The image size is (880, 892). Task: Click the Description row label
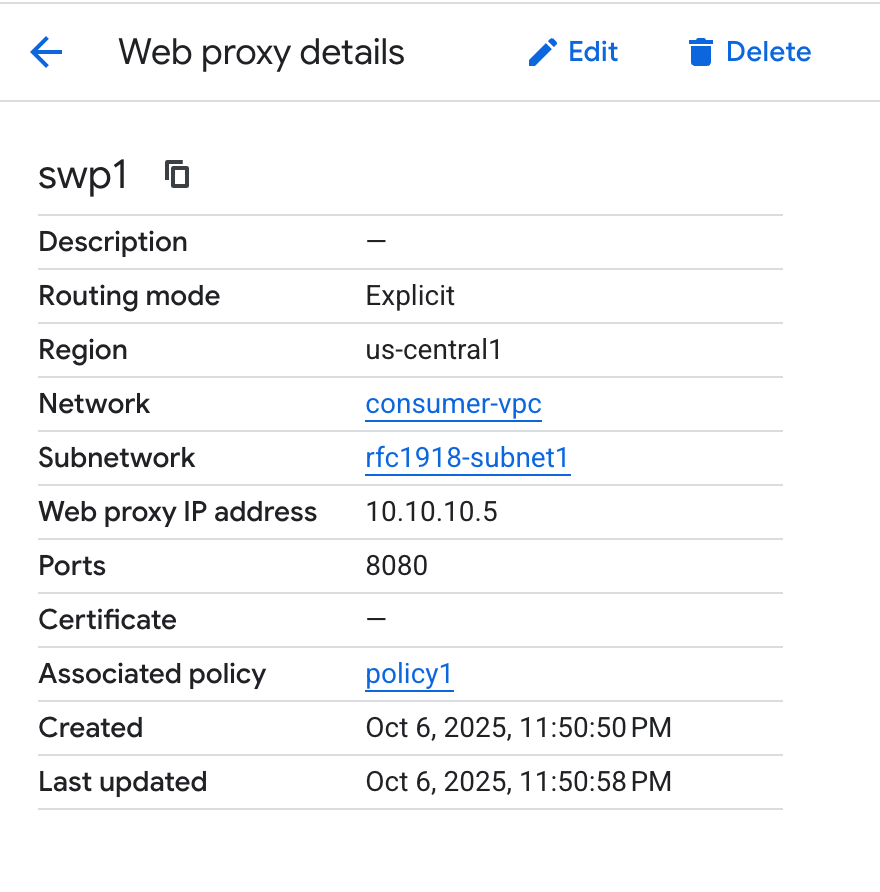(112, 242)
